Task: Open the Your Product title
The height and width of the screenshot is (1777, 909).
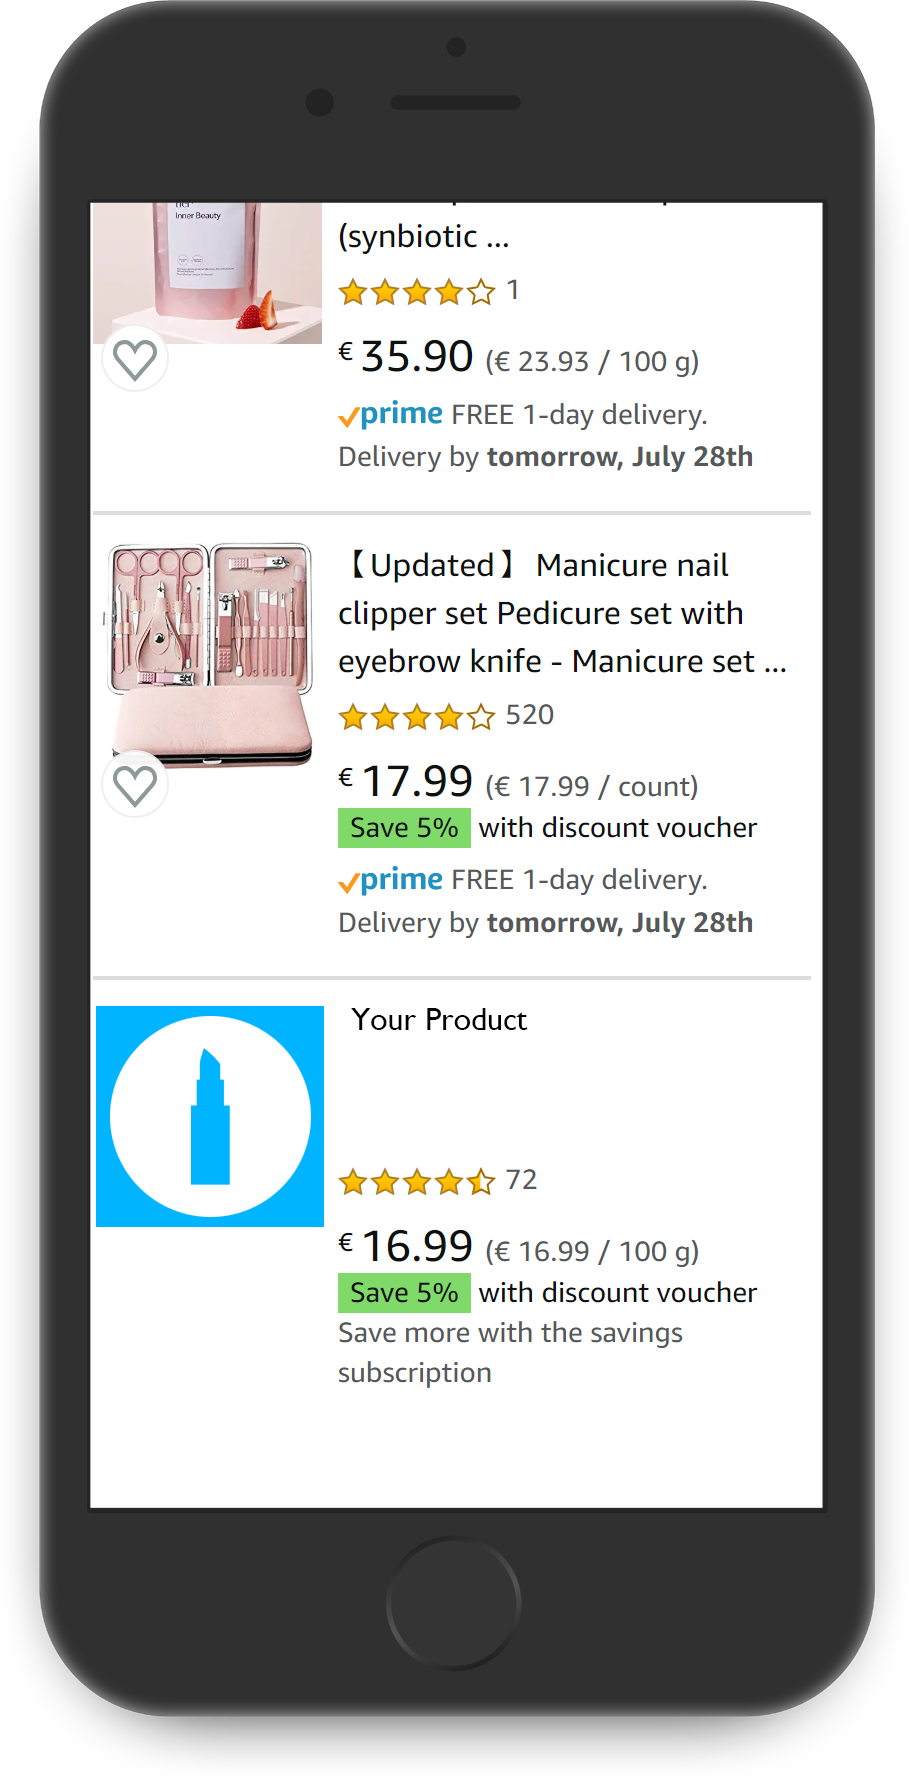Action: 439,1020
